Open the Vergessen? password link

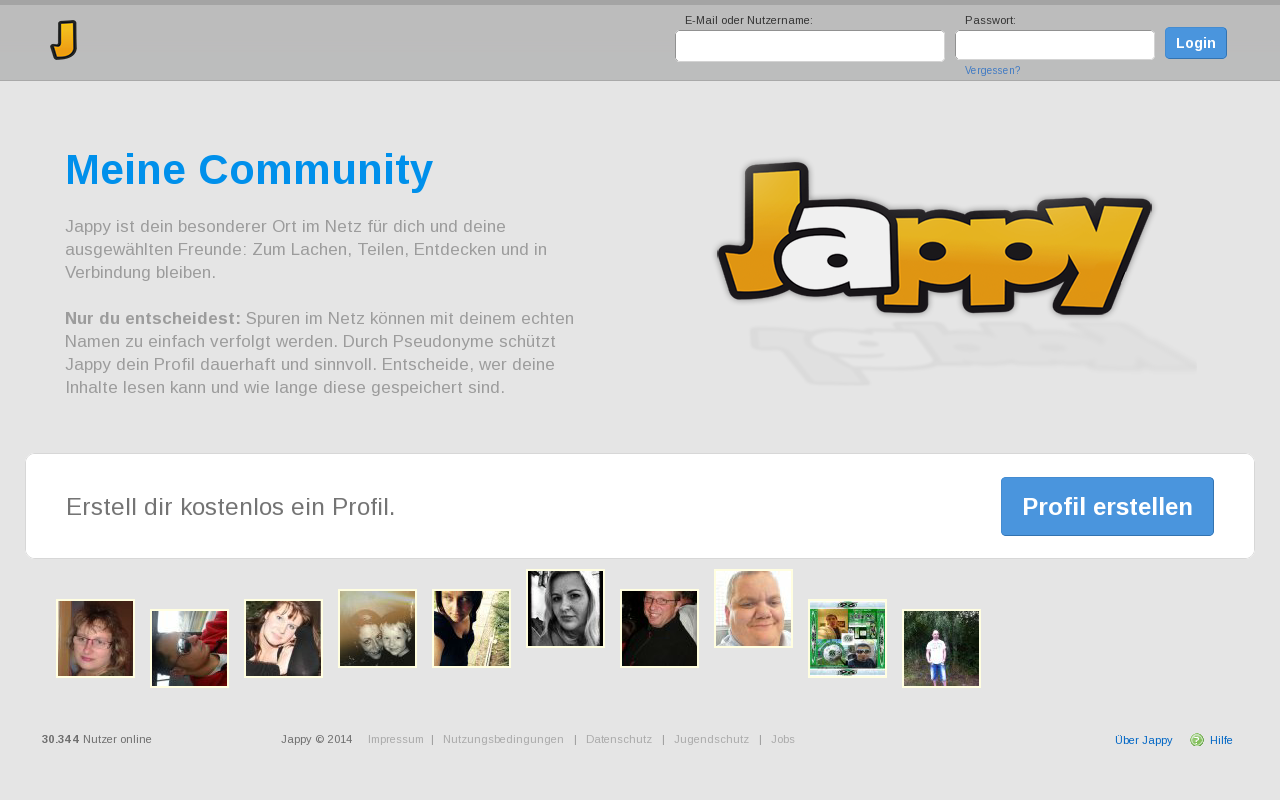(992, 70)
